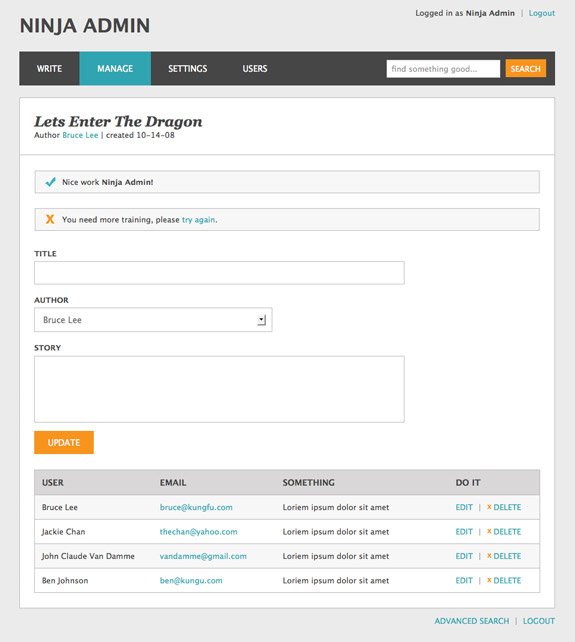Click the Update button
This screenshot has height=642, width=575.
64,442
